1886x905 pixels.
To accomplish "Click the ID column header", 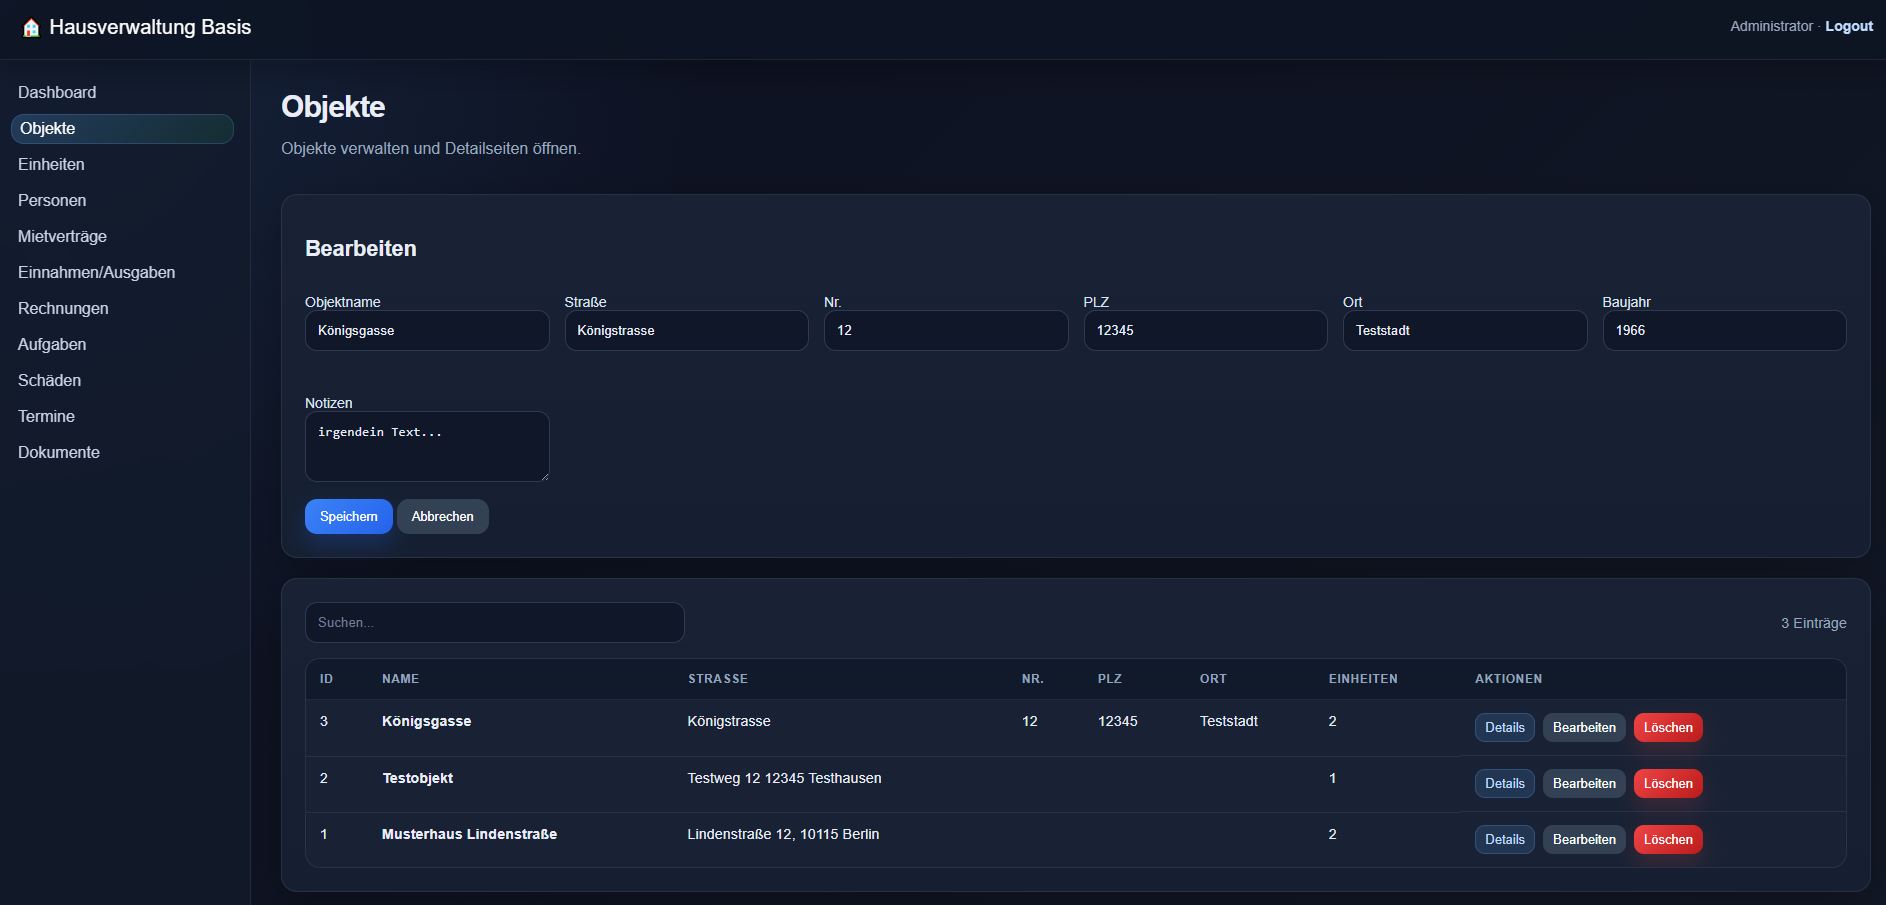I will 326,679.
